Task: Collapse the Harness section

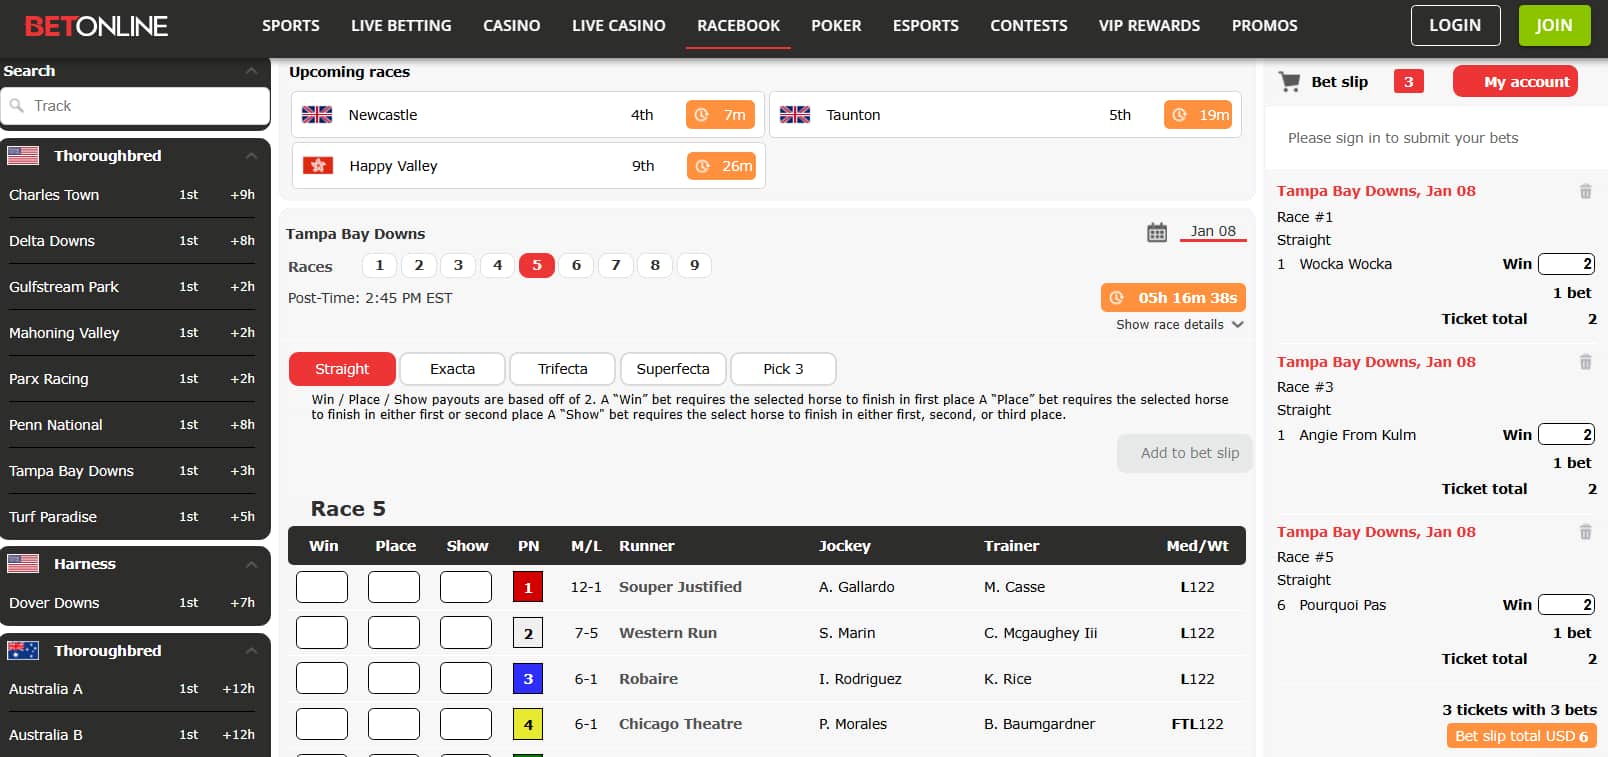Action: tap(251, 564)
